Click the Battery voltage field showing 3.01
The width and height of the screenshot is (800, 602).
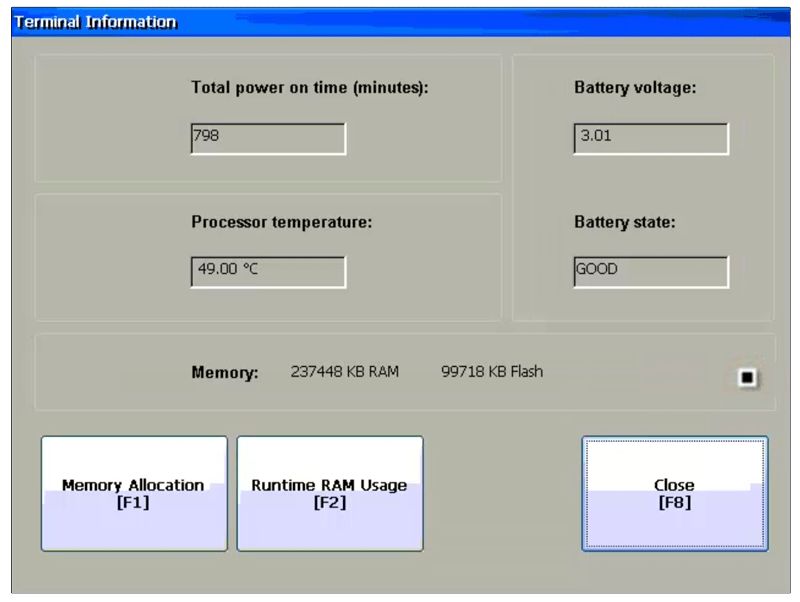coord(650,138)
